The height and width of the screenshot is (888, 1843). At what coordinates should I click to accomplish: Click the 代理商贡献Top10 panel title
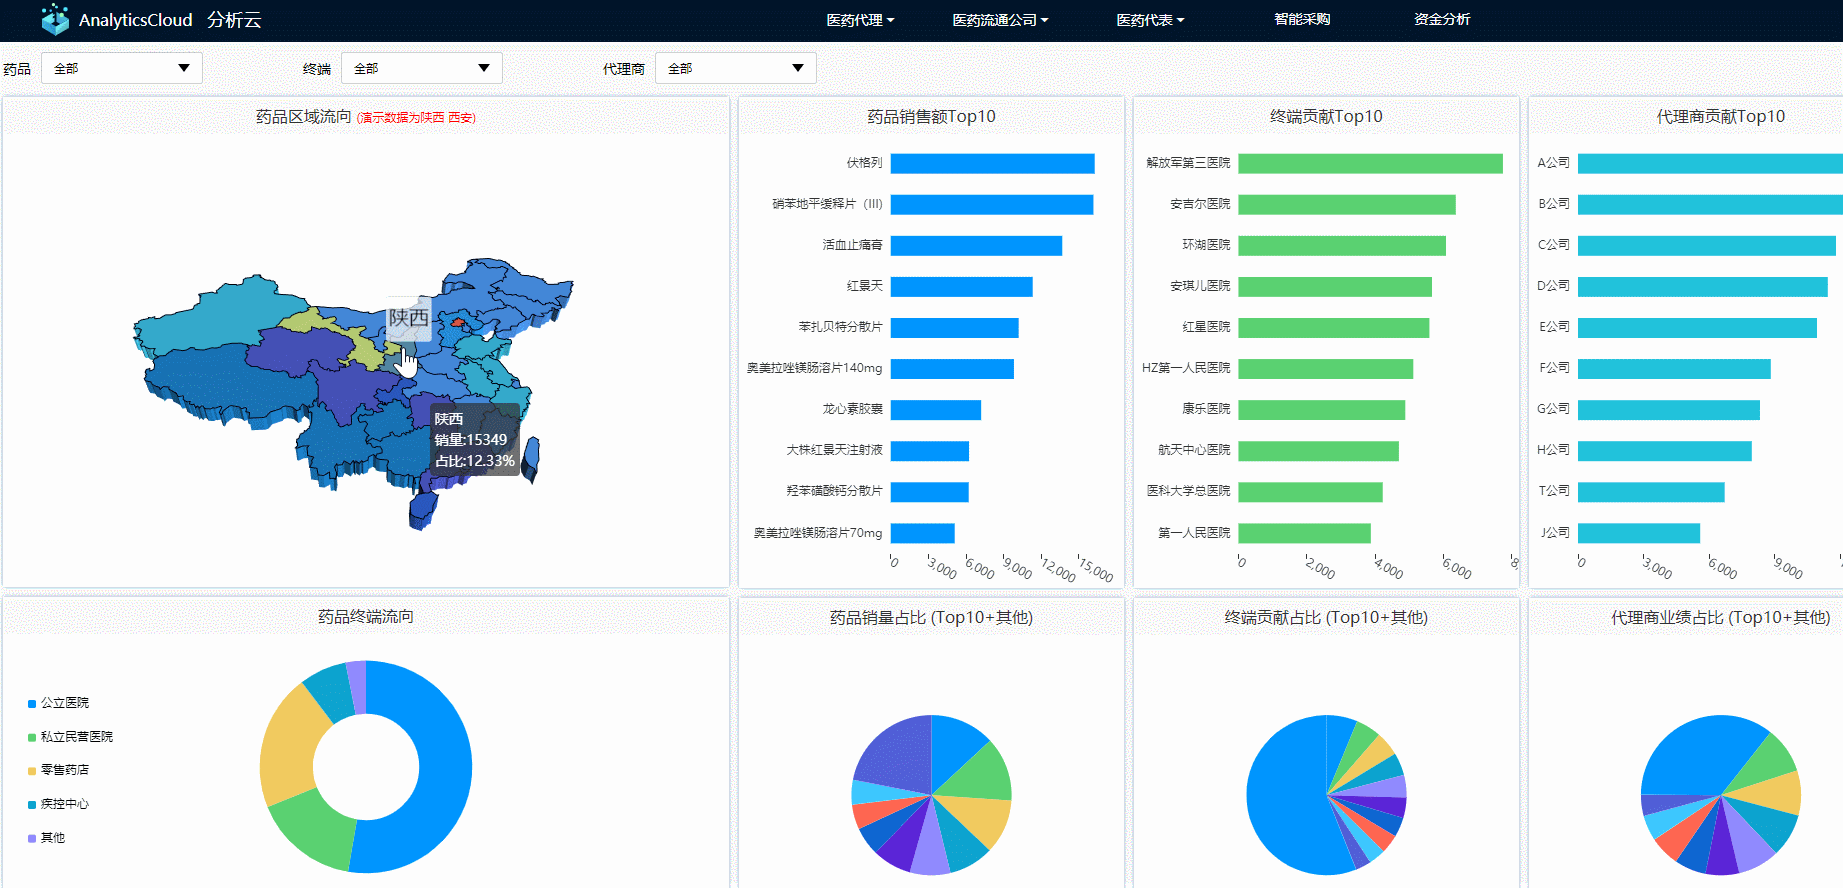click(1720, 117)
